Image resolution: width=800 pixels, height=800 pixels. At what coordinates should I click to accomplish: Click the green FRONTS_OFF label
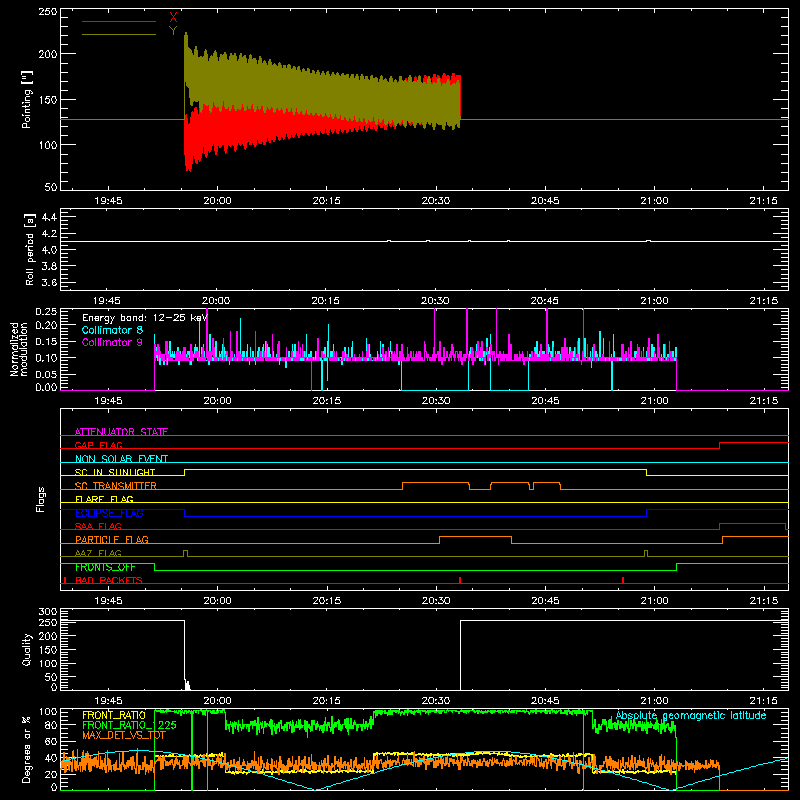coord(105,567)
